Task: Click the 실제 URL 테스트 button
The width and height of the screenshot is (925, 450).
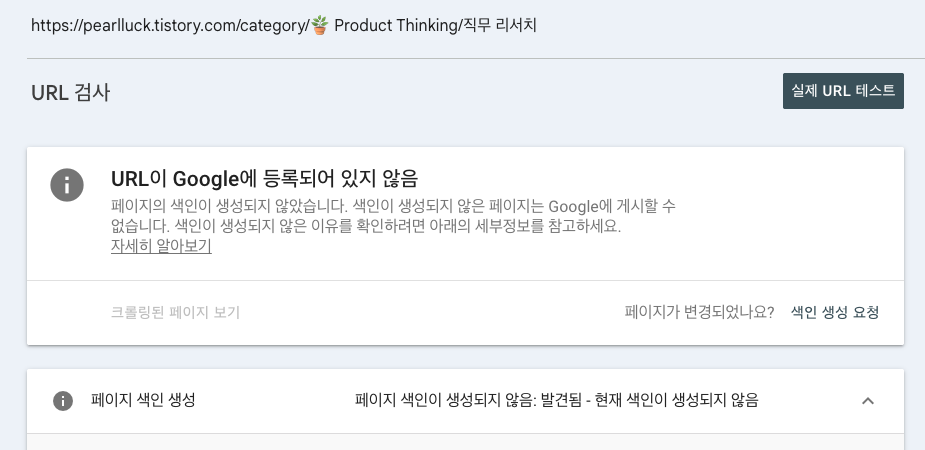Action: click(843, 91)
